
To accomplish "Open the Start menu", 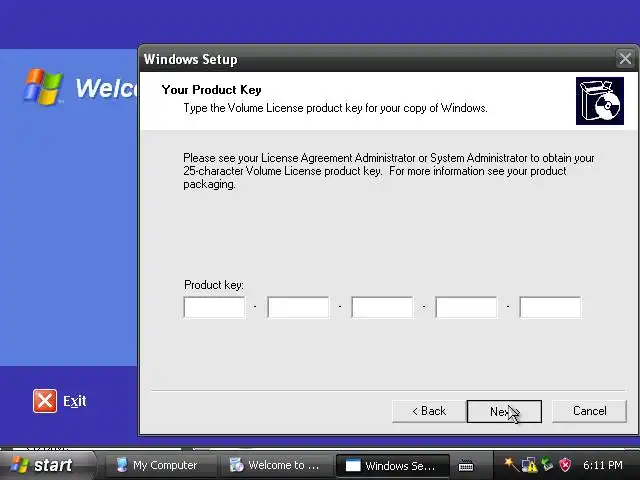I will (x=48, y=465).
